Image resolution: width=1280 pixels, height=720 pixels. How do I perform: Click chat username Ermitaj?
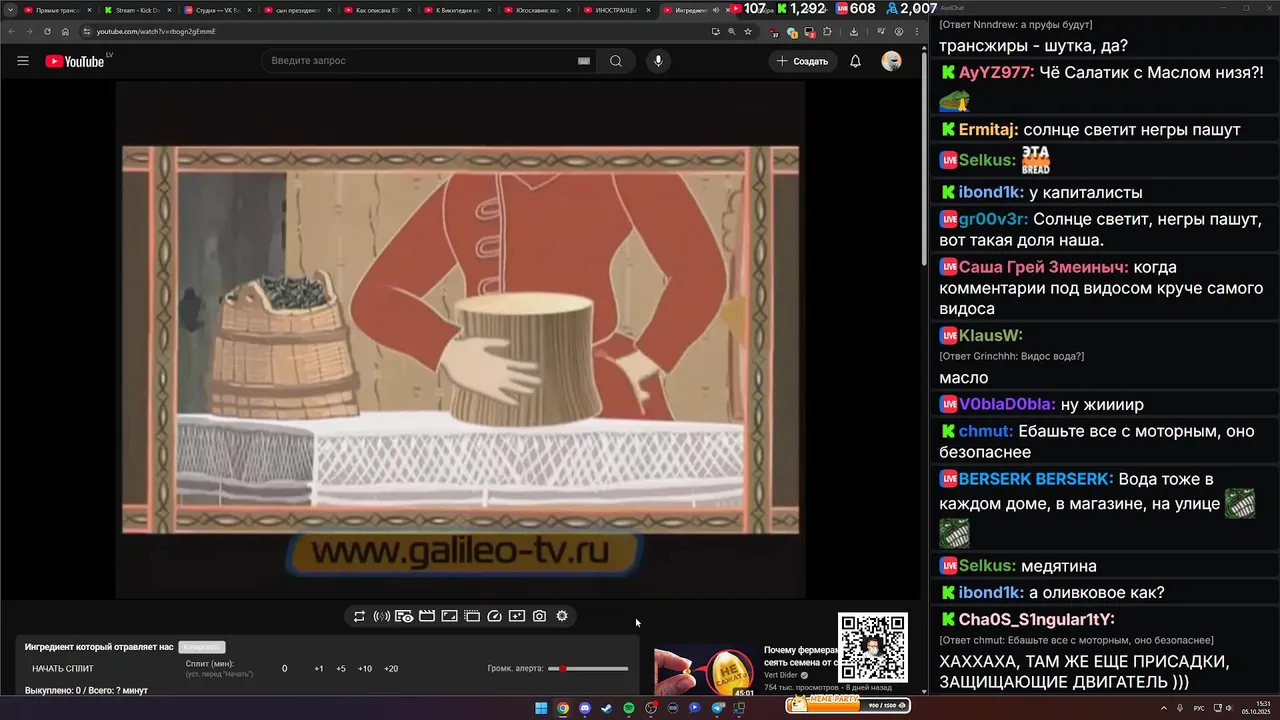pyautogui.click(x=988, y=130)
